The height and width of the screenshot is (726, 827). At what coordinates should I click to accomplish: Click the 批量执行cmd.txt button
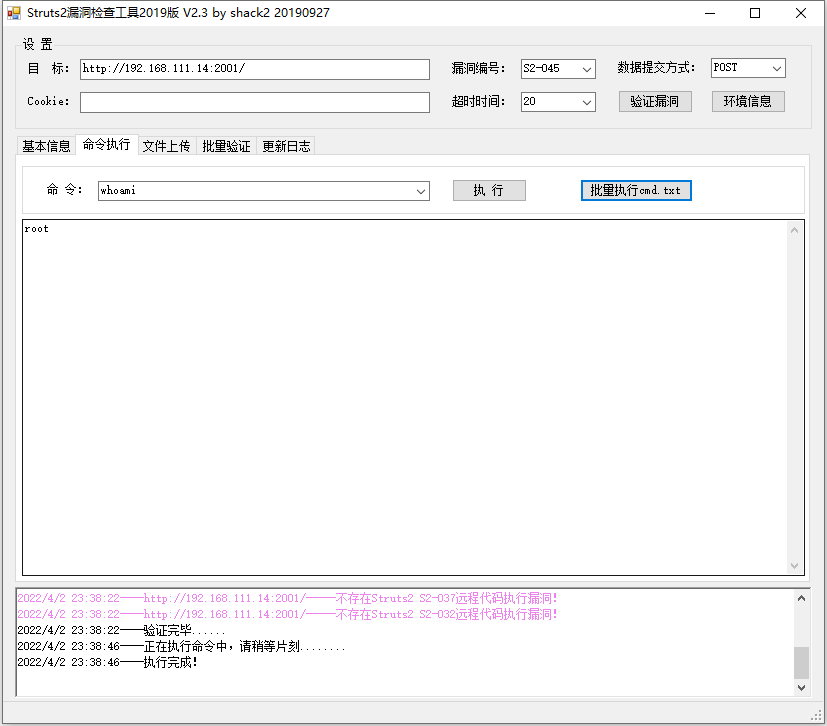coord(636,190)
